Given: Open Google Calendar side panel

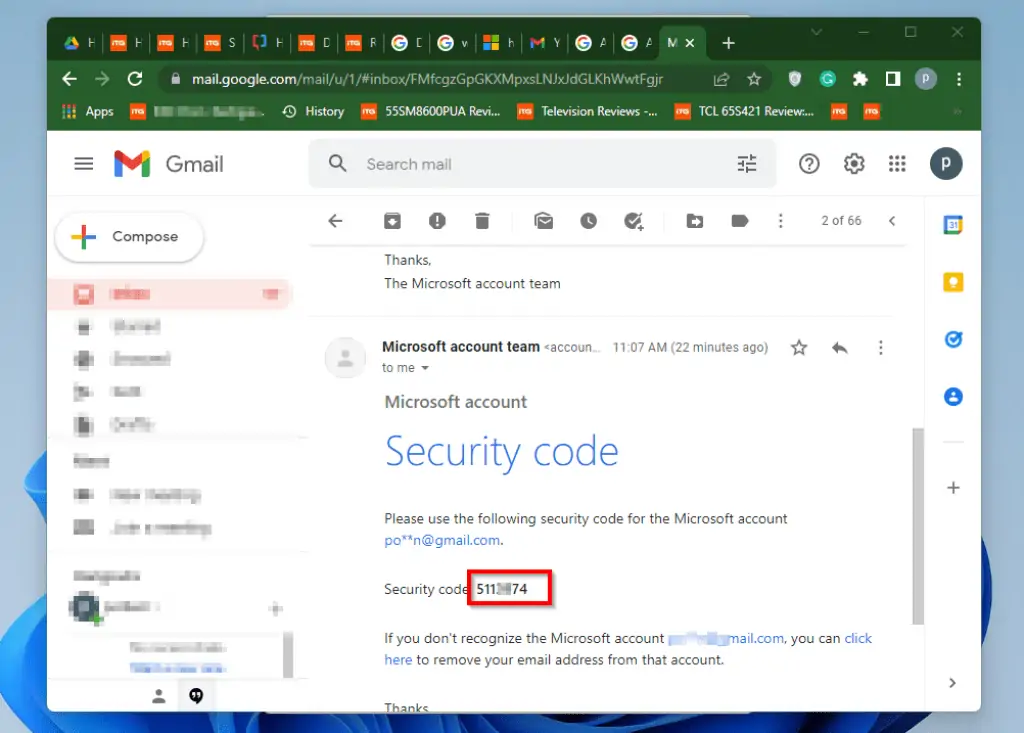Looking at the screenshot, I should 952,225.
